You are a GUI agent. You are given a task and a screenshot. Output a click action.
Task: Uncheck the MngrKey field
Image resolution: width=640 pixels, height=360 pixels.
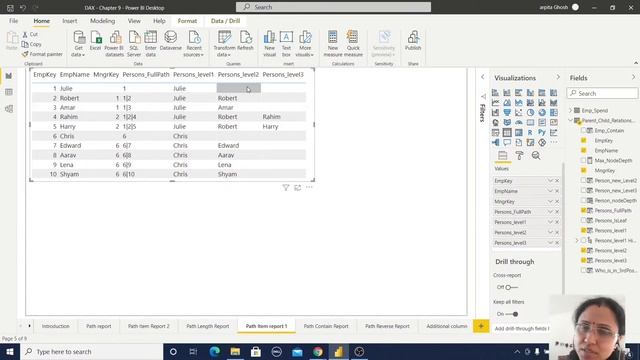click(583, 170)
